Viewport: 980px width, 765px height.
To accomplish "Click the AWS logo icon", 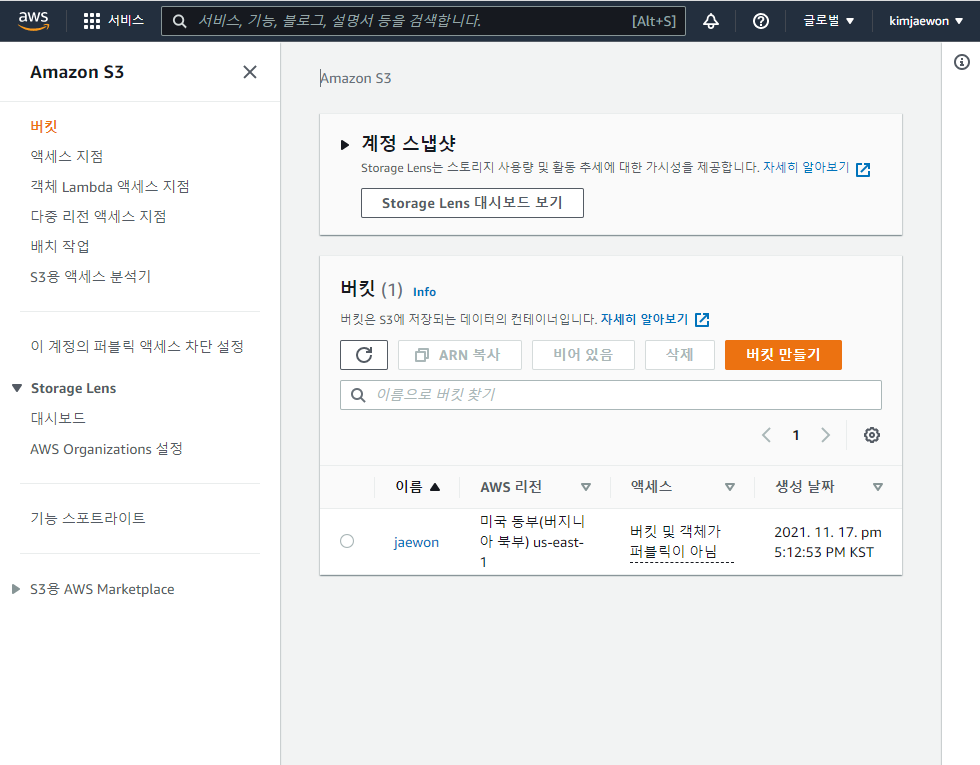I will [33, 20].
